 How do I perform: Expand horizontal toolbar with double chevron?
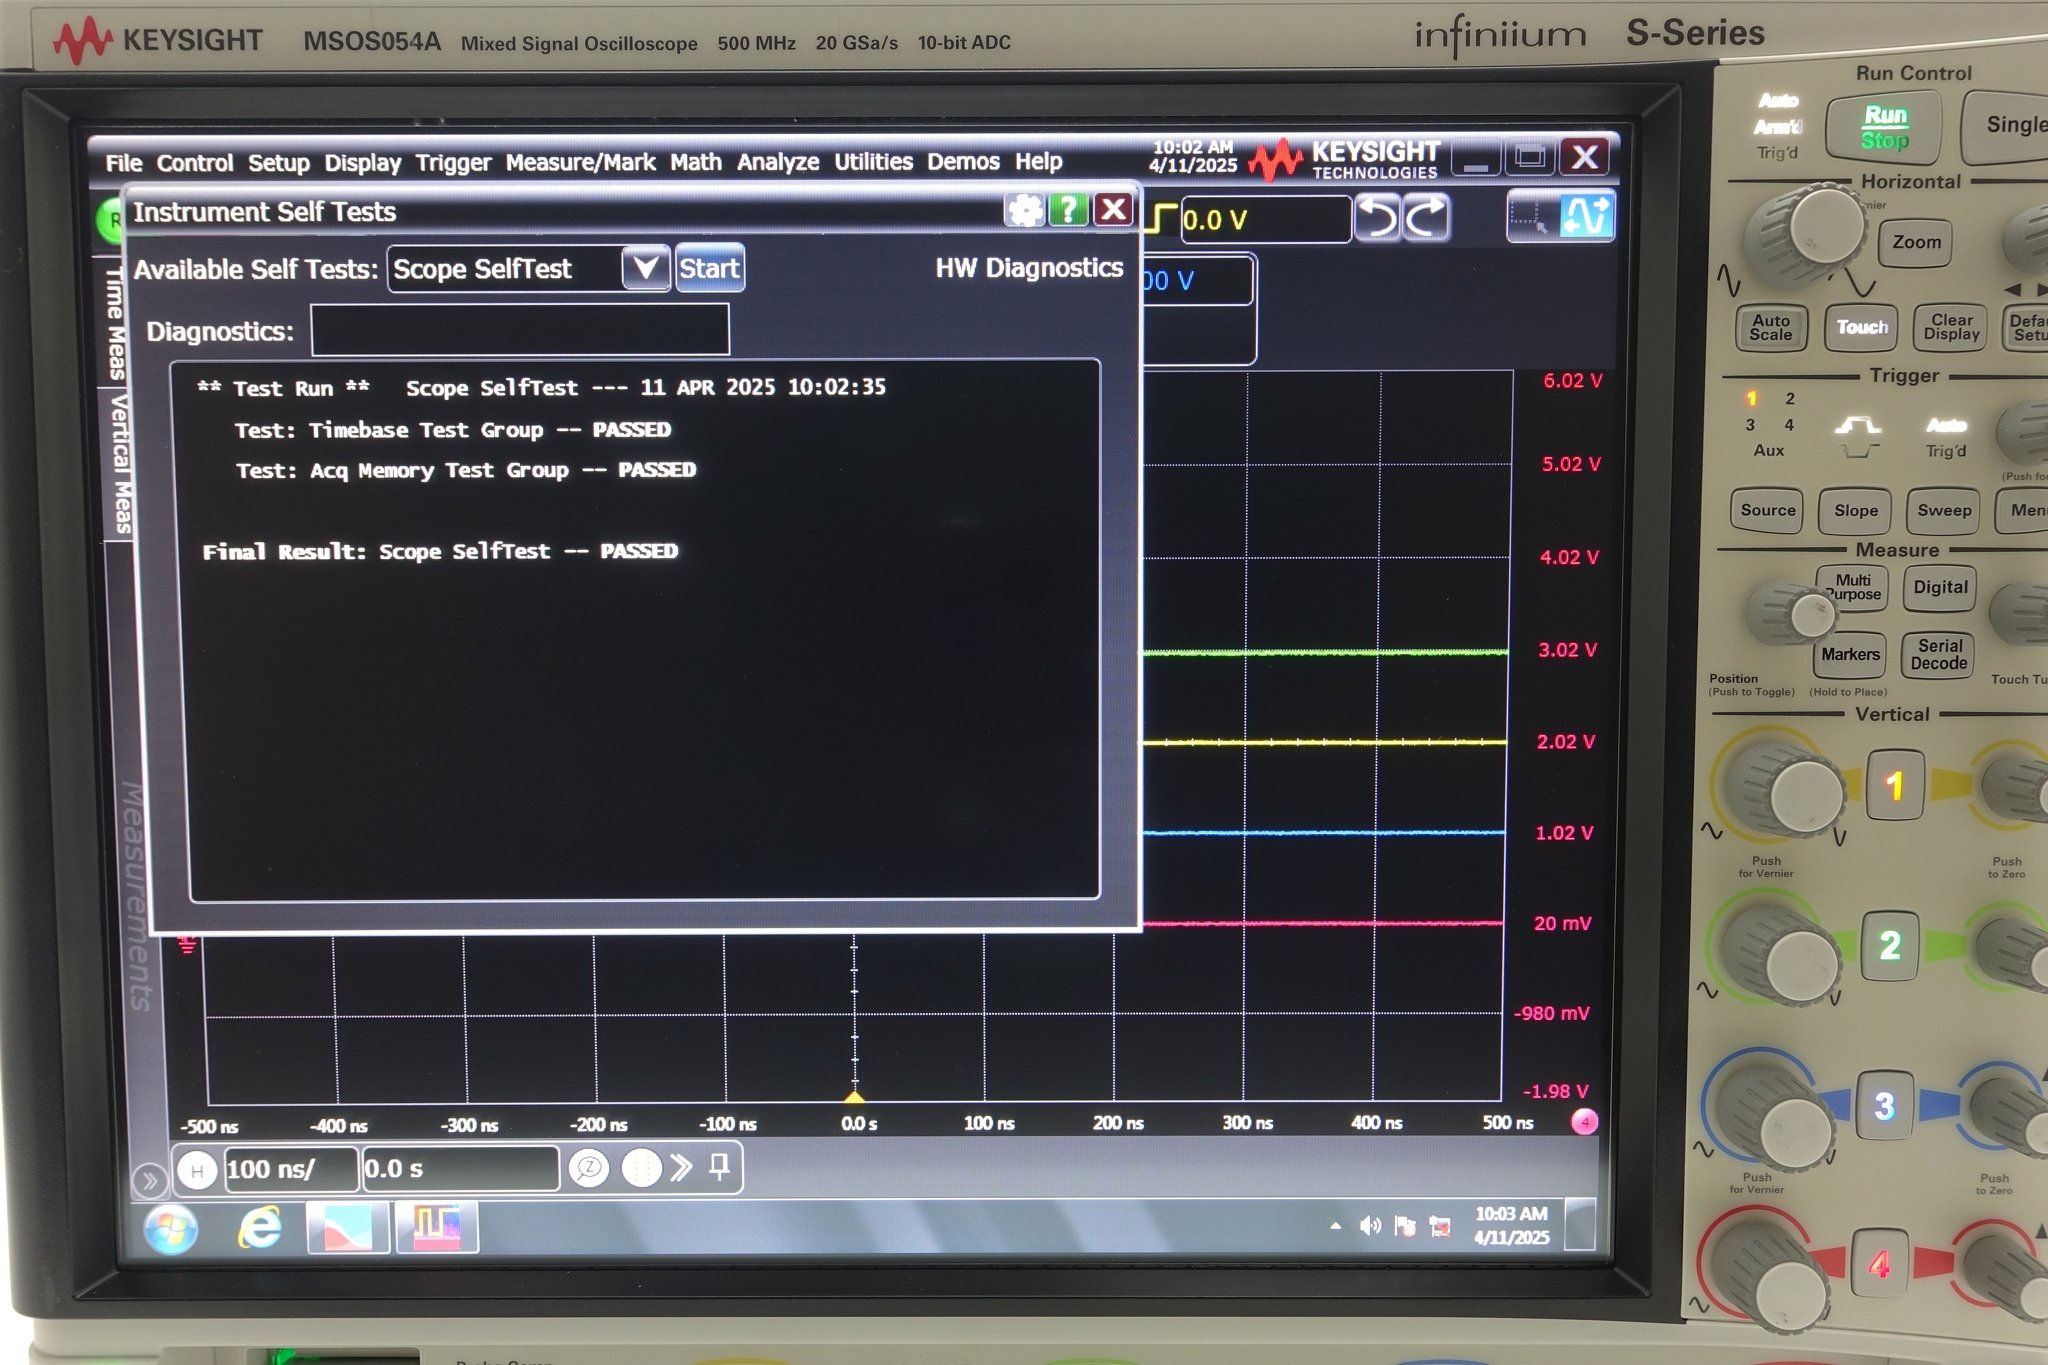tap(682, 1167)
